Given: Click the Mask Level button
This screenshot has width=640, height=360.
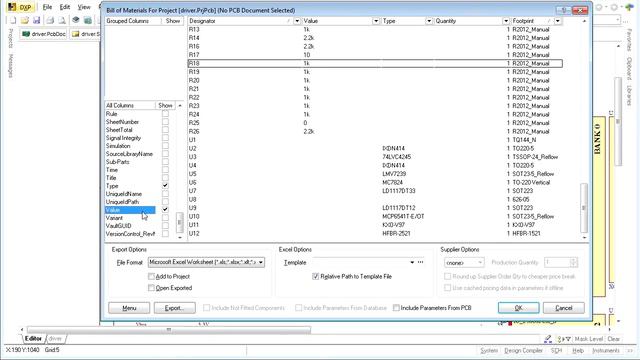Looking at the screenshot, I should pyautogui.click(x=588, y=339).
